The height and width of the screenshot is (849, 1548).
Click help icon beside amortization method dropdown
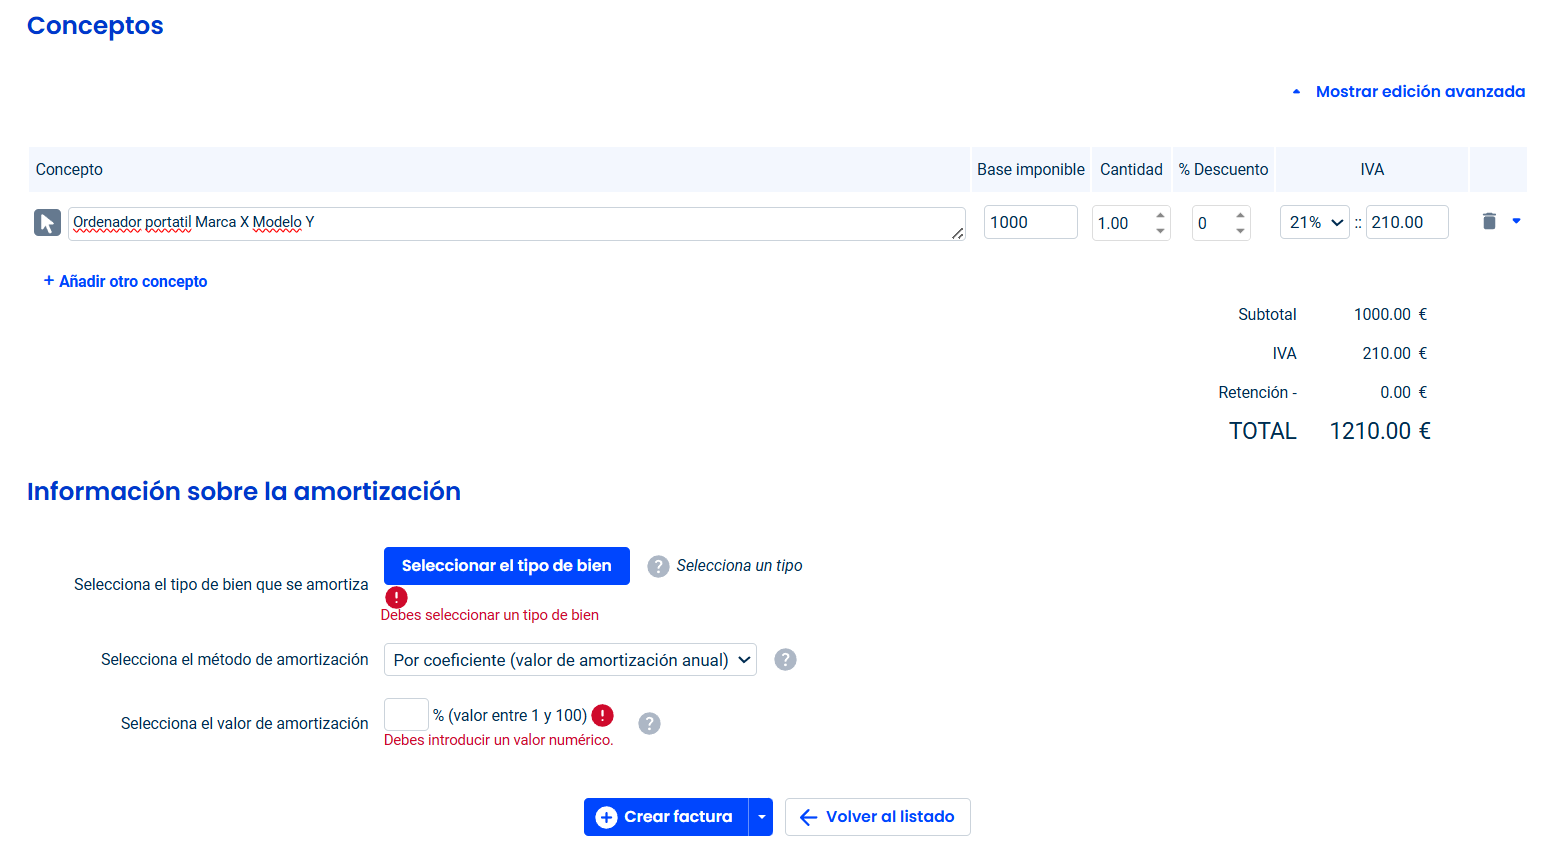pyautogui.click(x=786, y=660)
